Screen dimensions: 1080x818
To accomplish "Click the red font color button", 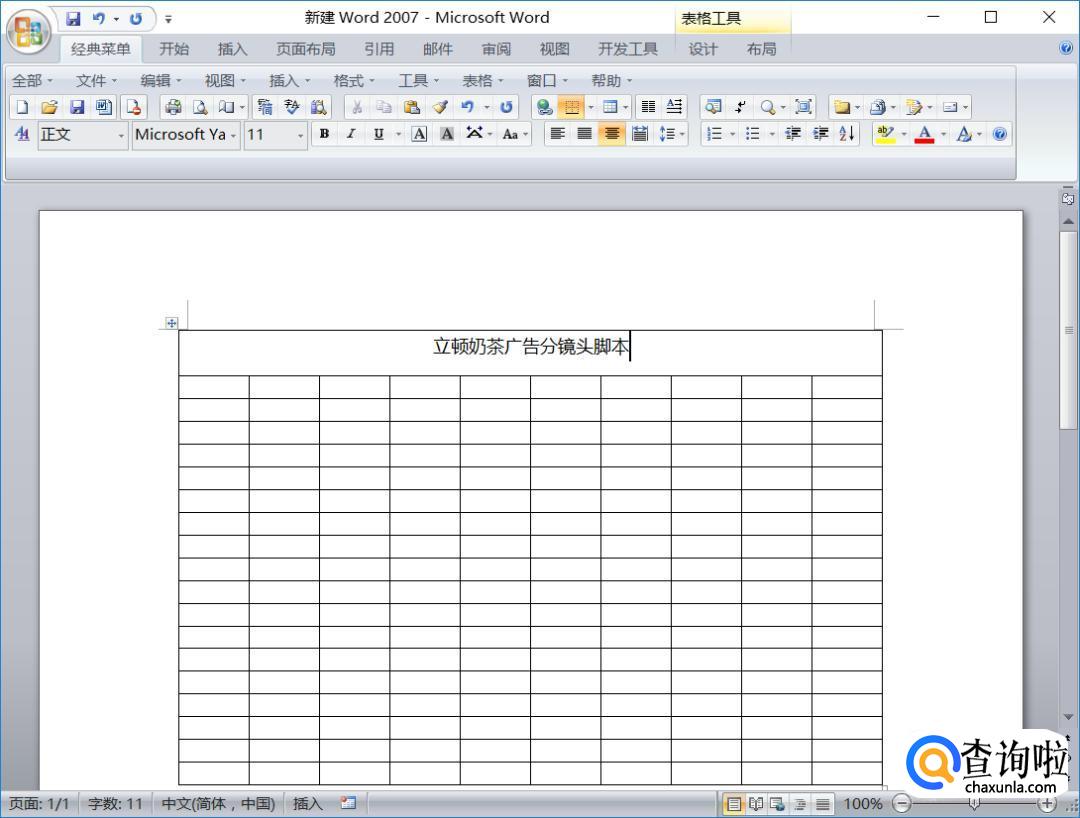I will click(924, 134).
